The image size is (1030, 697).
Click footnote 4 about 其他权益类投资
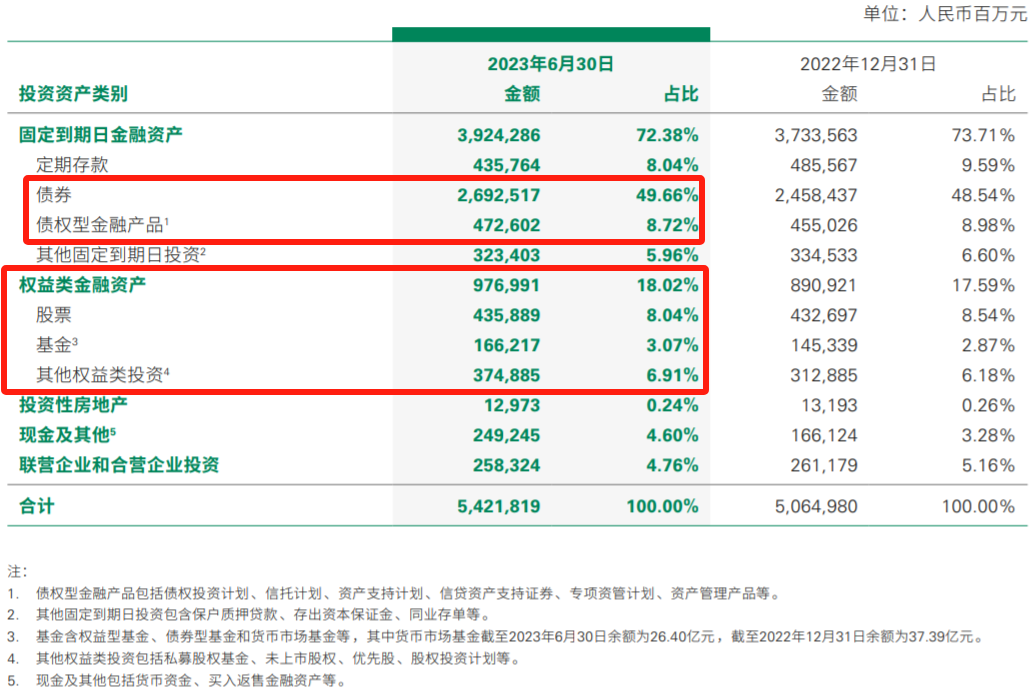(x=263, y=659)
